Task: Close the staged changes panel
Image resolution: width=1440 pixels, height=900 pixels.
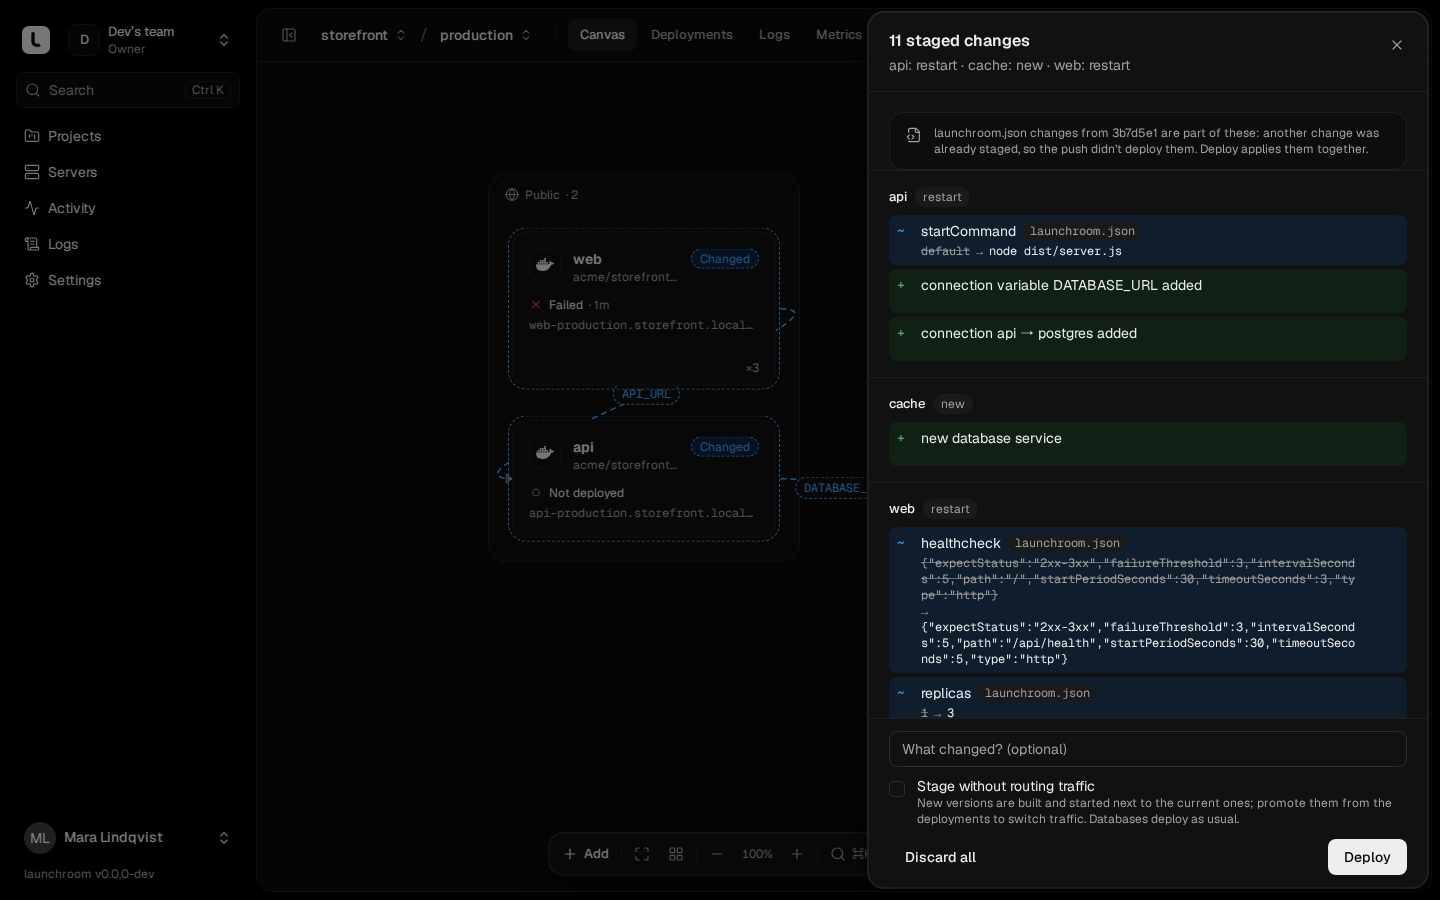Action: point(1397,45)
